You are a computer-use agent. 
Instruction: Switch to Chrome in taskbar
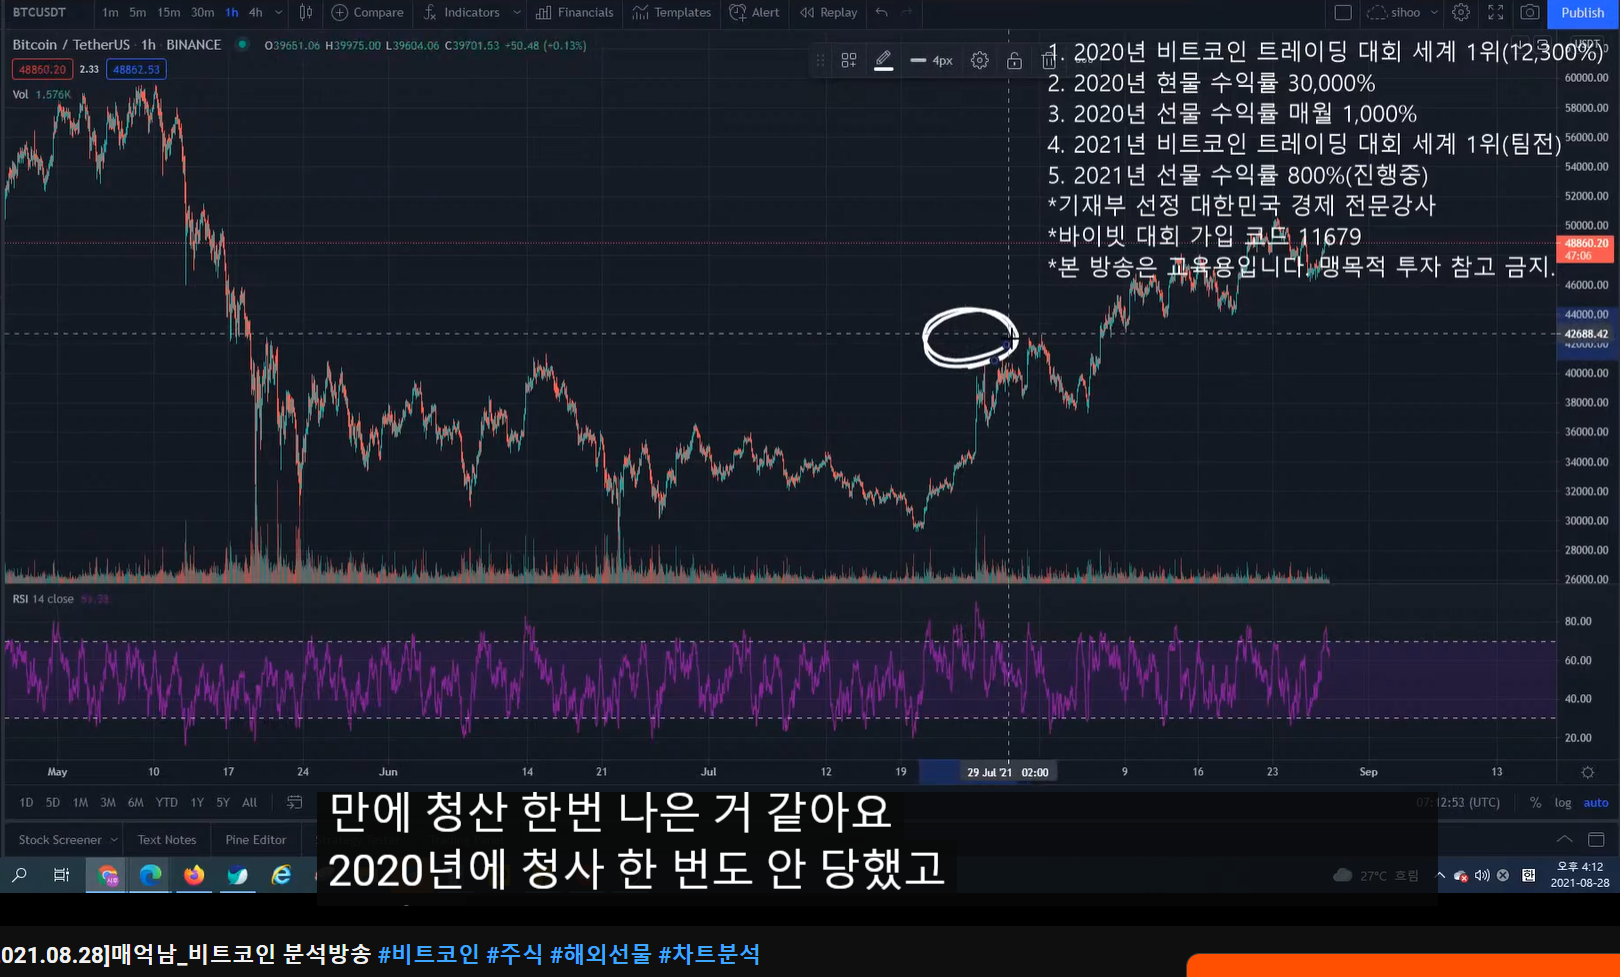(x=107, y=875)
